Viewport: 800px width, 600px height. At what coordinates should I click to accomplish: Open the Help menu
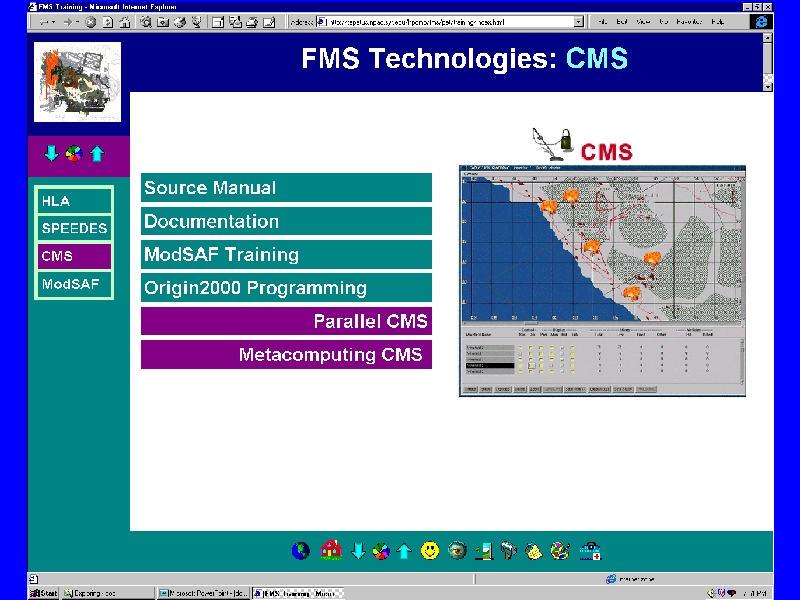717,22
